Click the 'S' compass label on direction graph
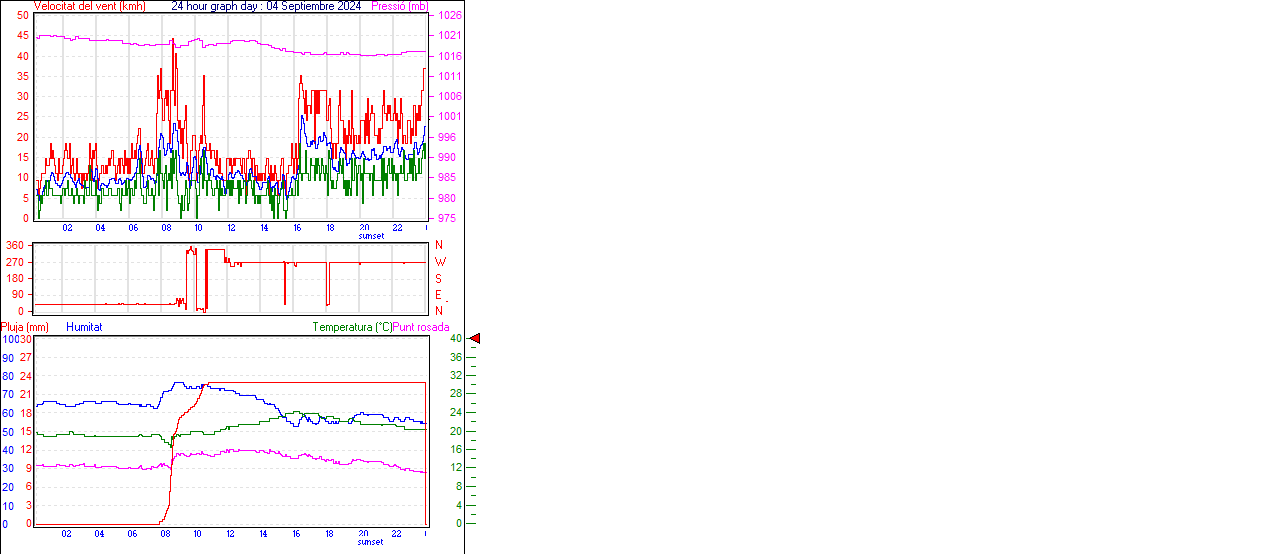 439,278
